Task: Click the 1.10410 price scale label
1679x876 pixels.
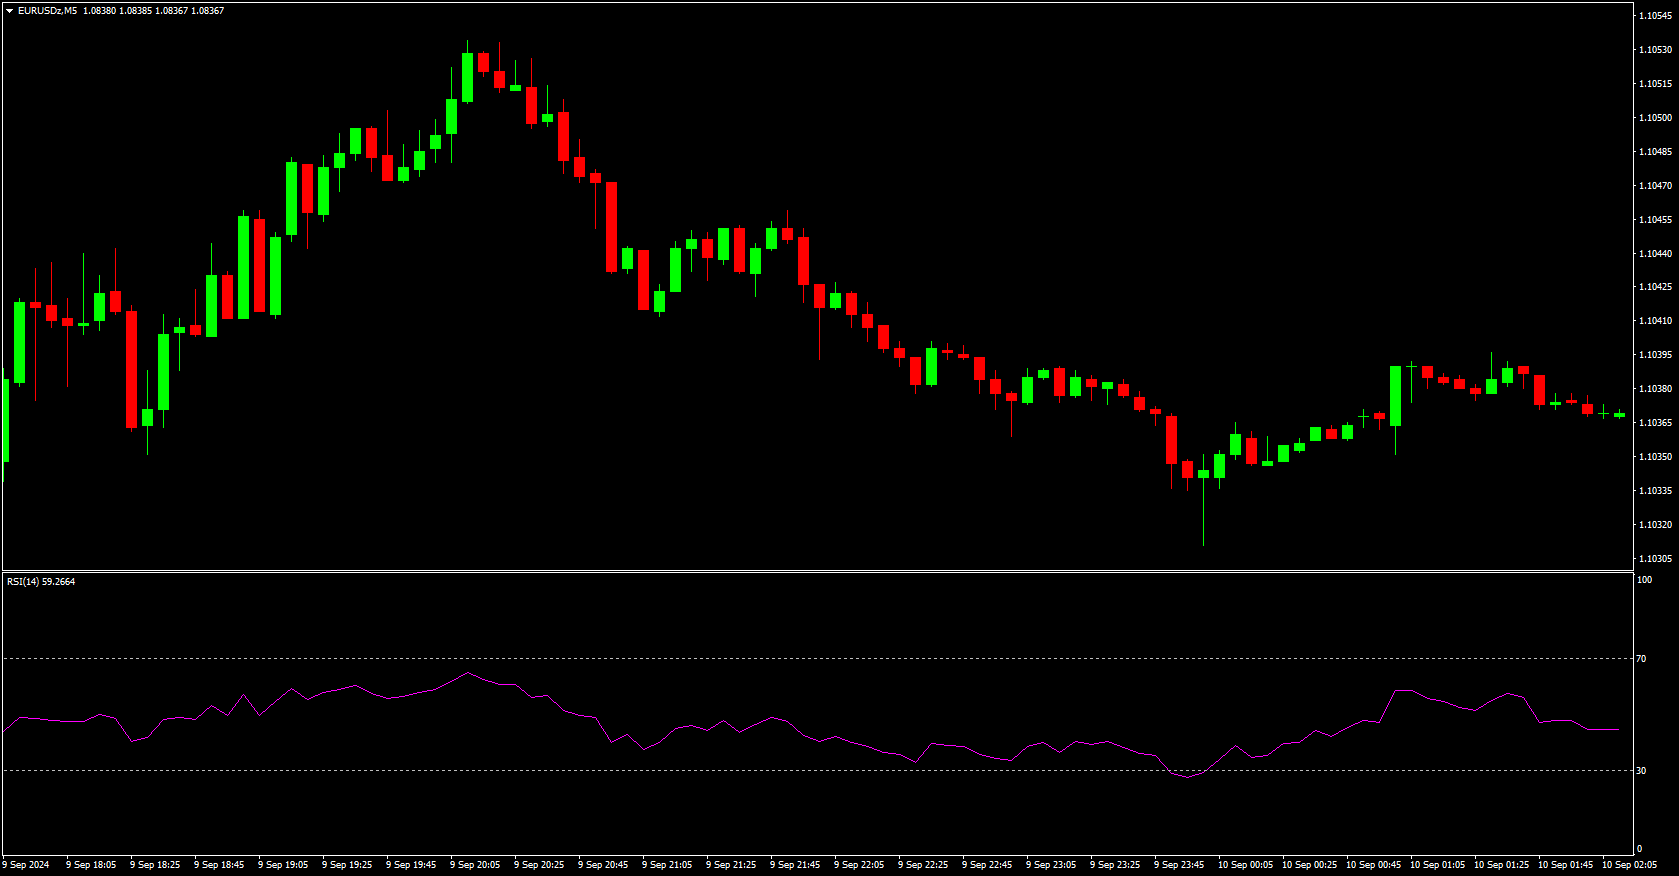Action: coord(1655,321)
